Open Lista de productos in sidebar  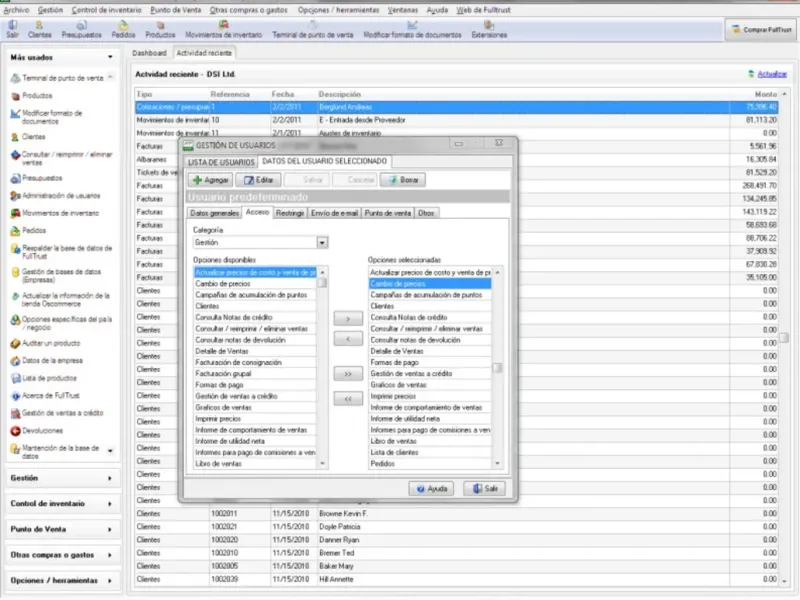(44, 378)
